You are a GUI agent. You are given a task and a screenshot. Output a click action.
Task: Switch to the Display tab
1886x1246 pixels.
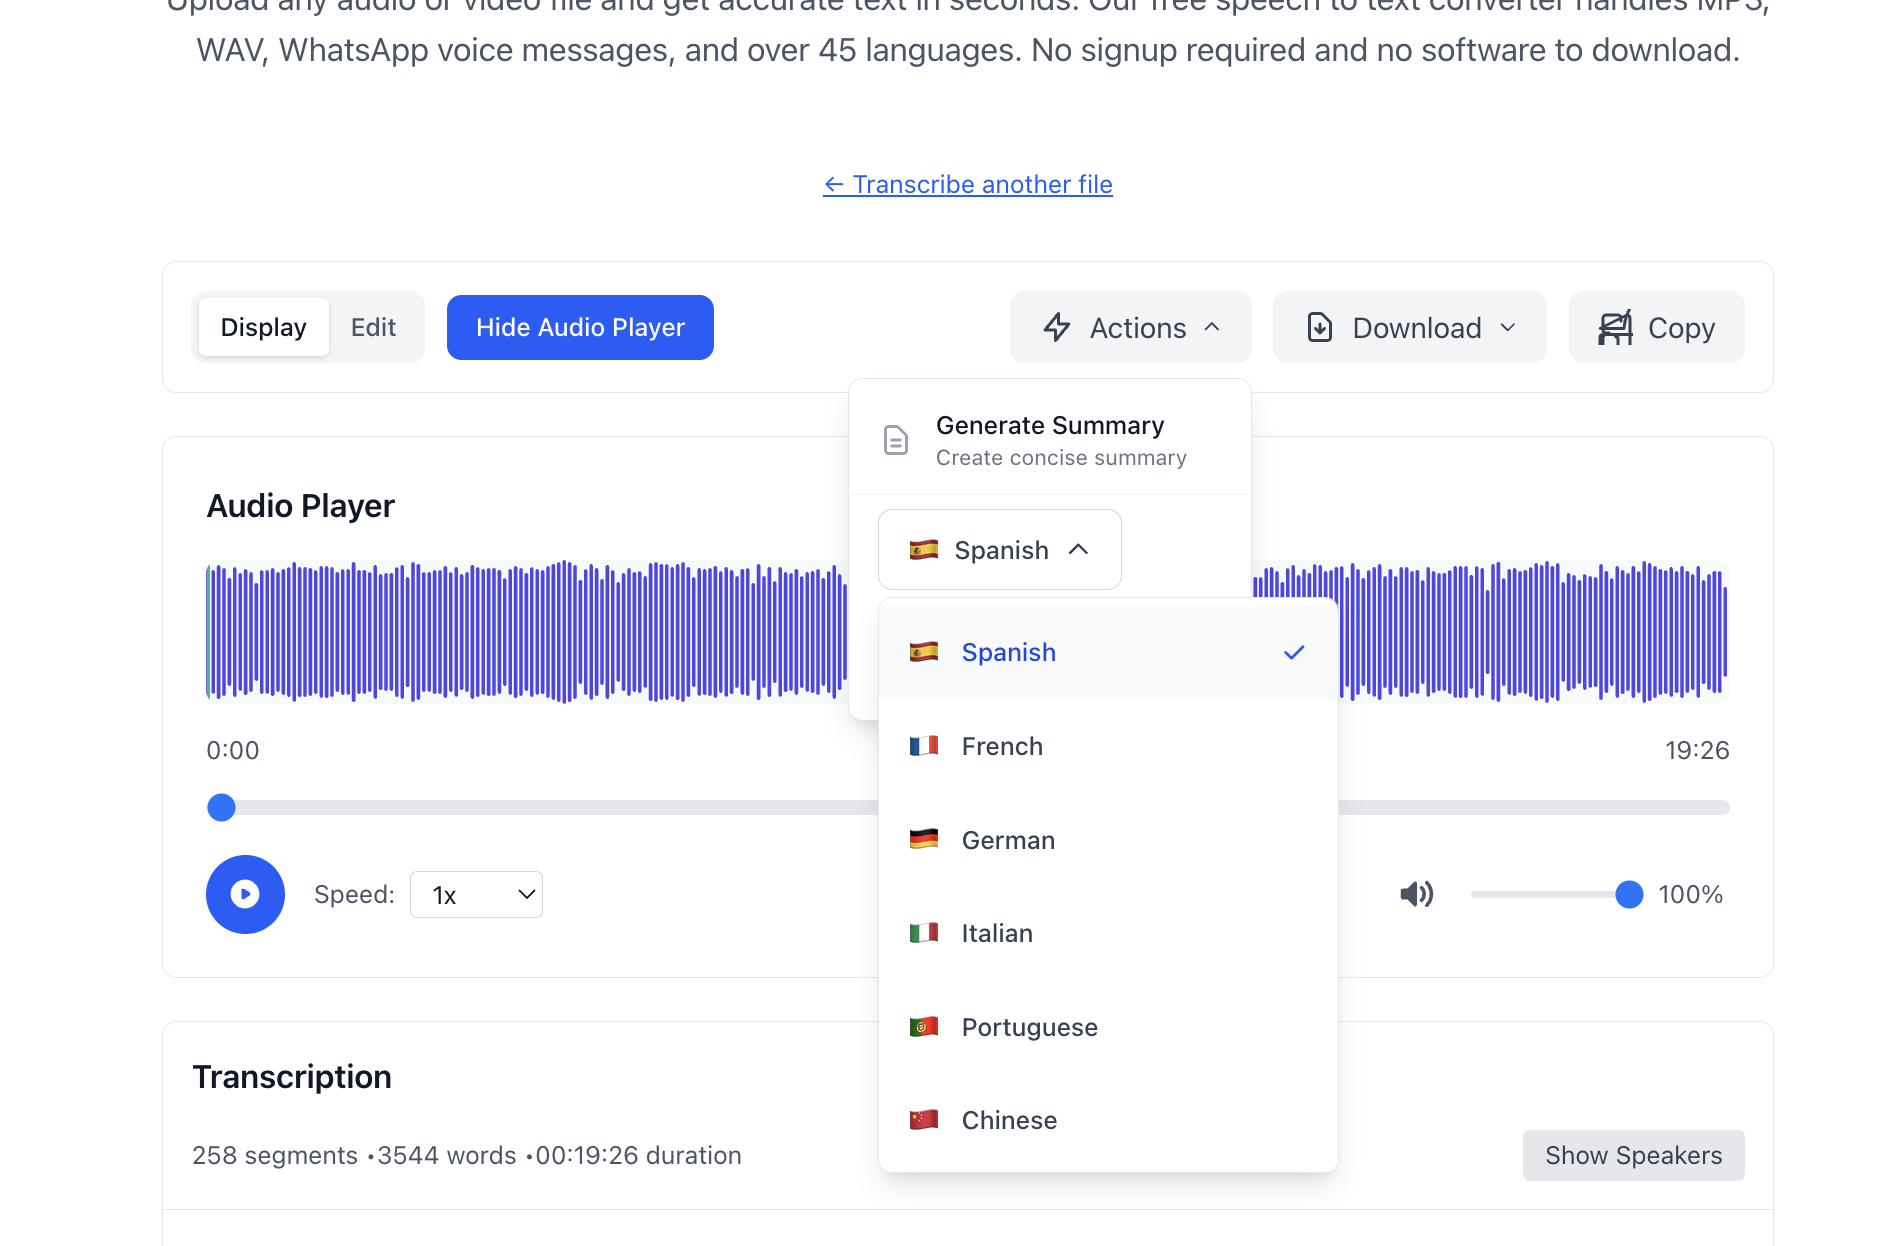[x=263, y=327]
